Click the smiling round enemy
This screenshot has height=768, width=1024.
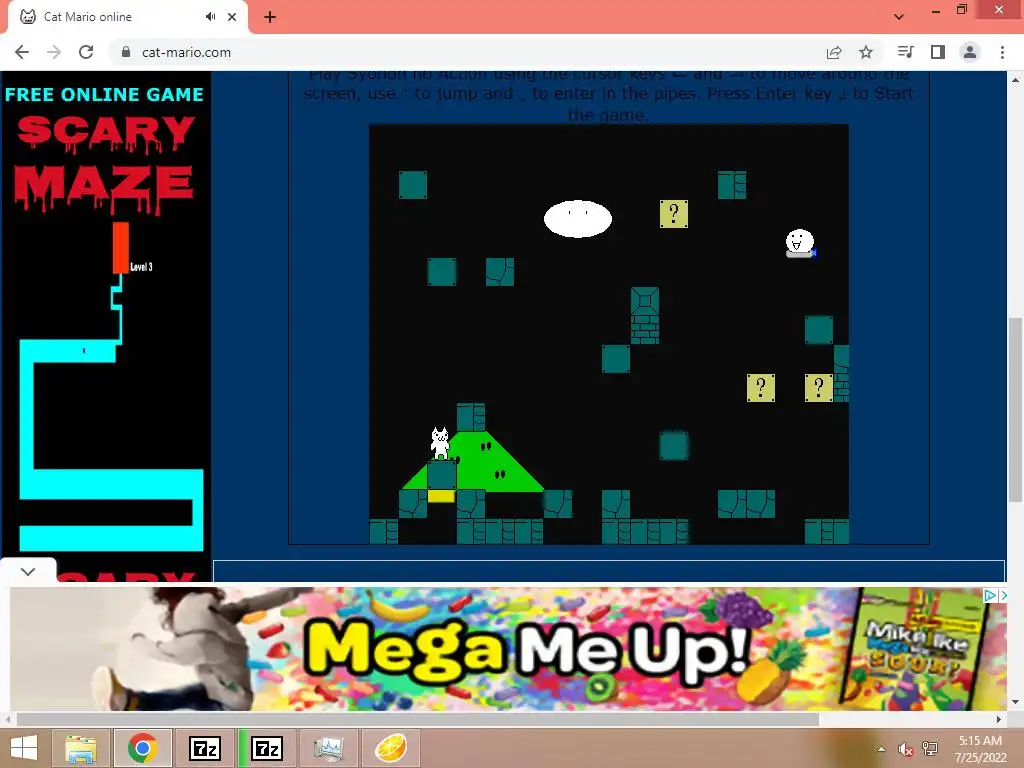(800, 244)
